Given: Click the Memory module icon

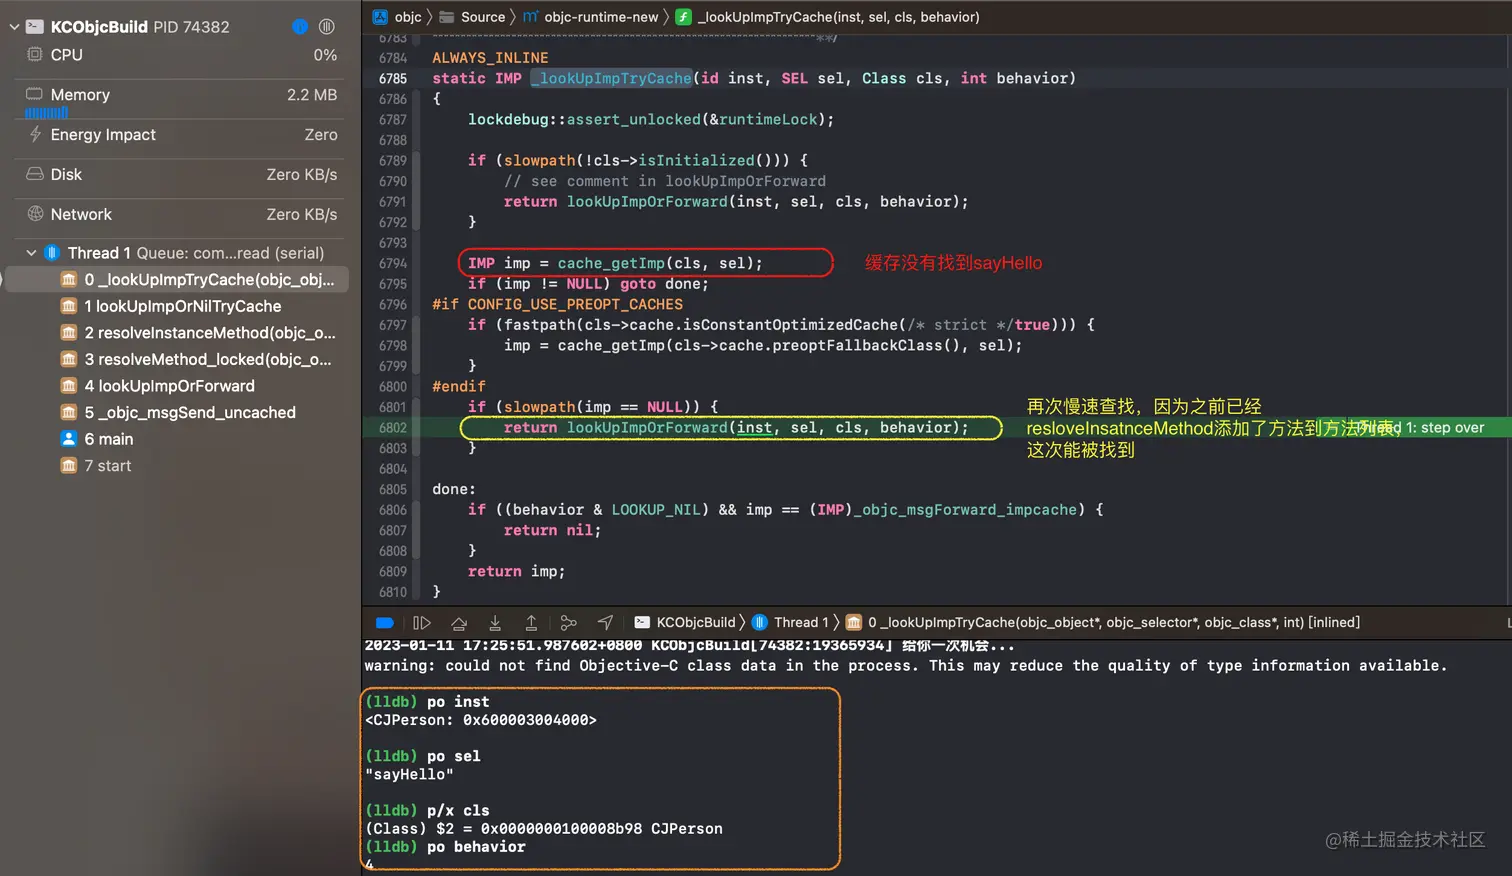Looking at the screenshot, I should pyautogui.click(x=34, y=94).
